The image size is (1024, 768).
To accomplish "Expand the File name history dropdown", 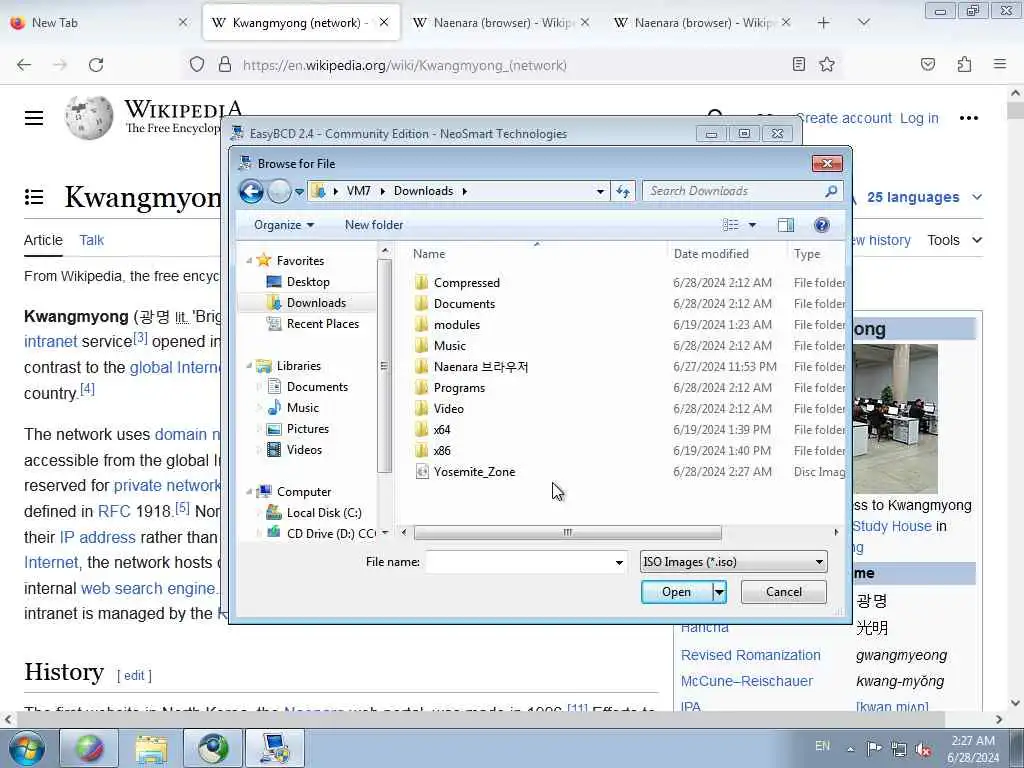I will tap(618, 562).
